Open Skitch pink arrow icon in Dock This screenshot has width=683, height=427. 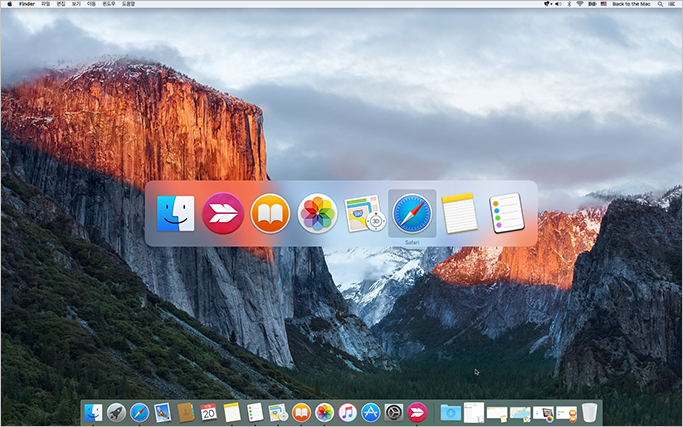point(417,412)
